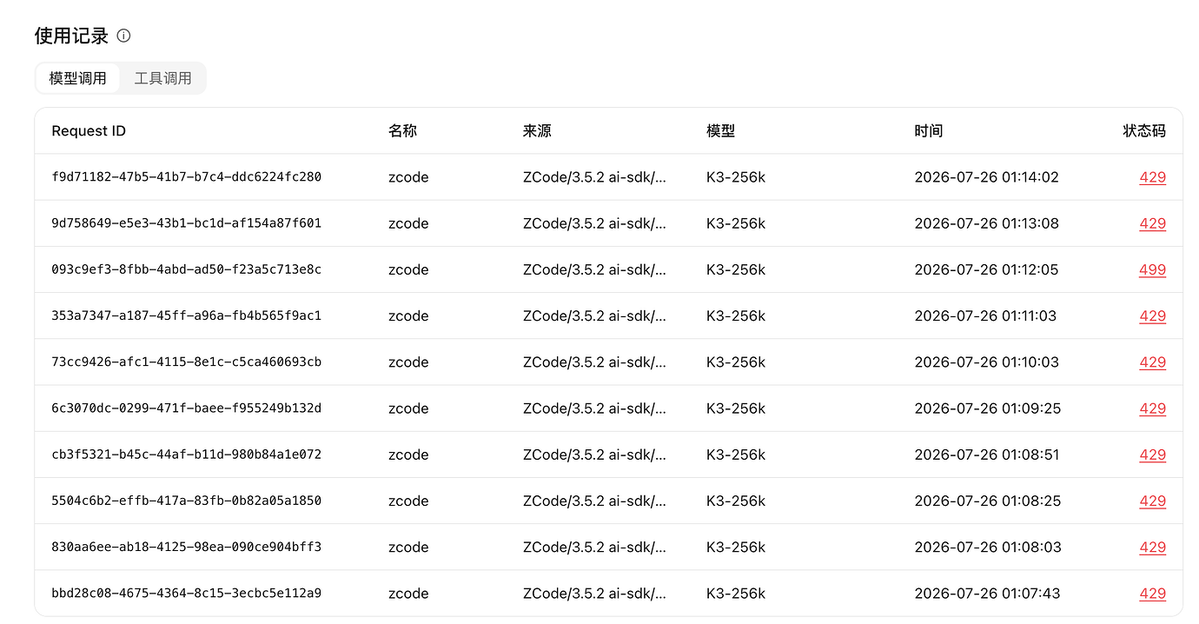Click the info icon beside 使用记录

pos(123,35)
